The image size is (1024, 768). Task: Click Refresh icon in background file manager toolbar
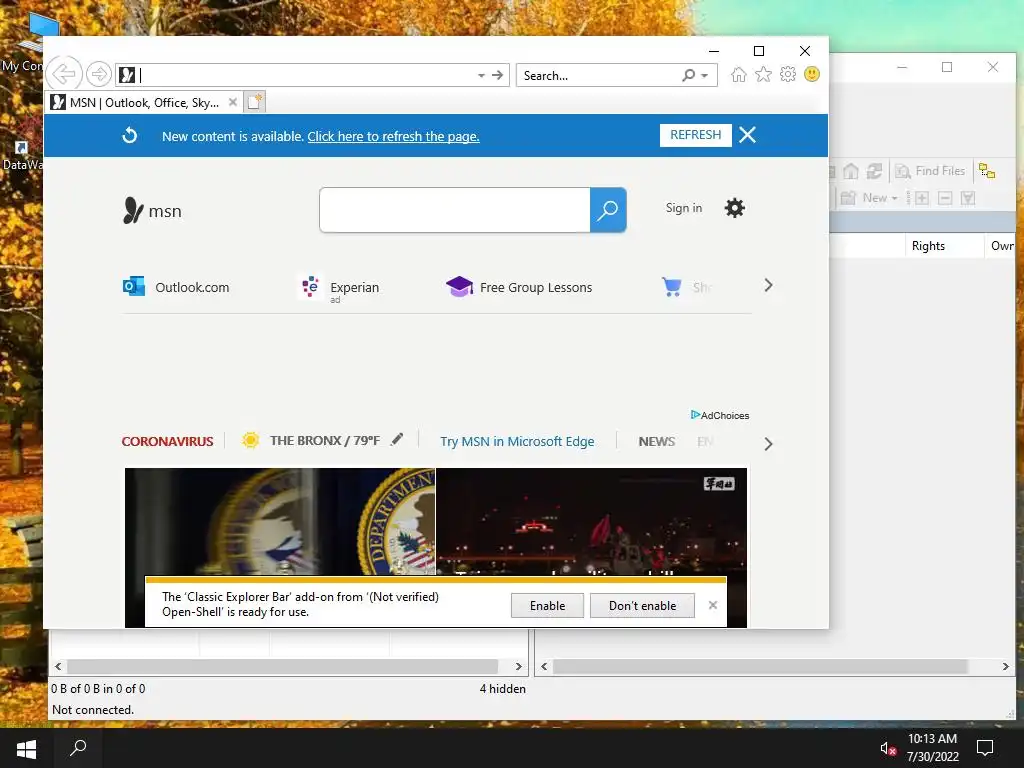coord(874,171)
